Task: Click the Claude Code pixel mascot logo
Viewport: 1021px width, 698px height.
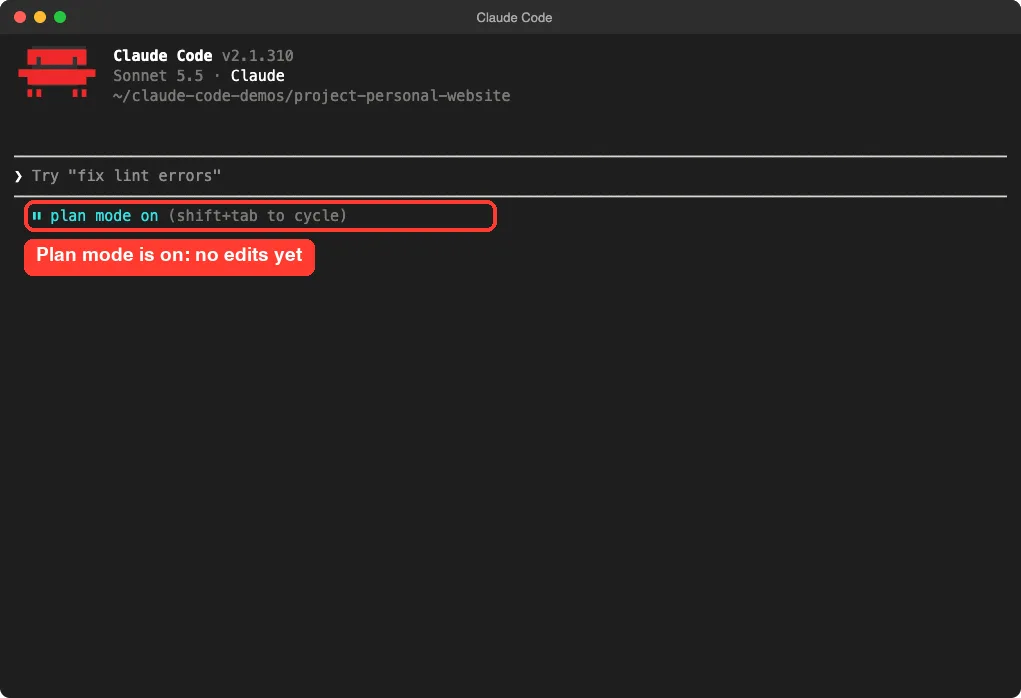Action: pos(57,72)
